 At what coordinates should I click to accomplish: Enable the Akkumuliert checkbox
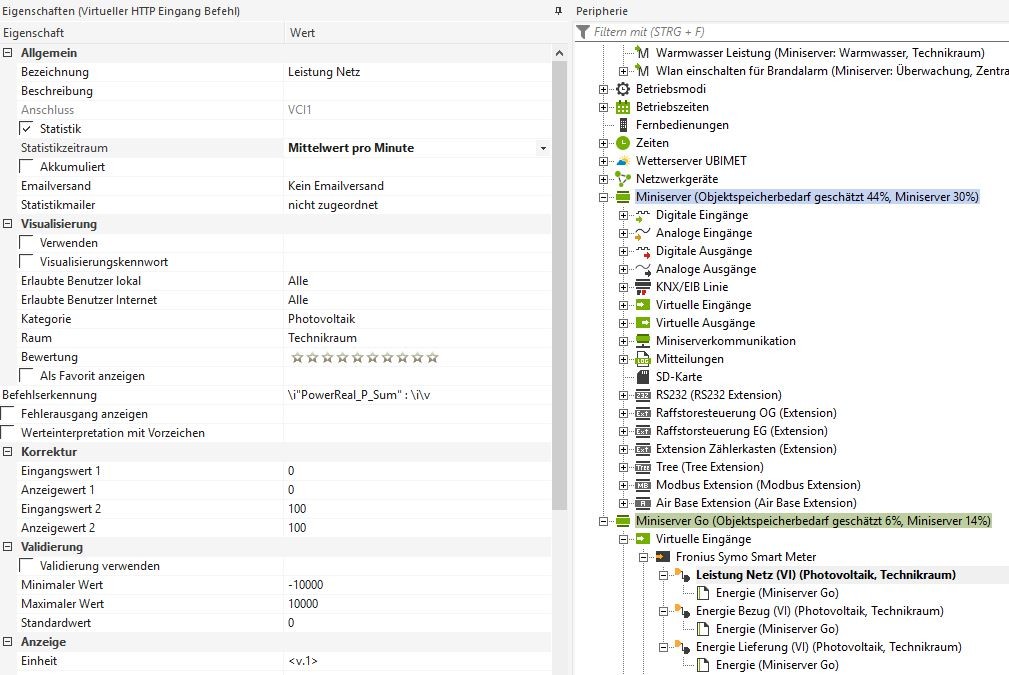click(x=27, y=167)
